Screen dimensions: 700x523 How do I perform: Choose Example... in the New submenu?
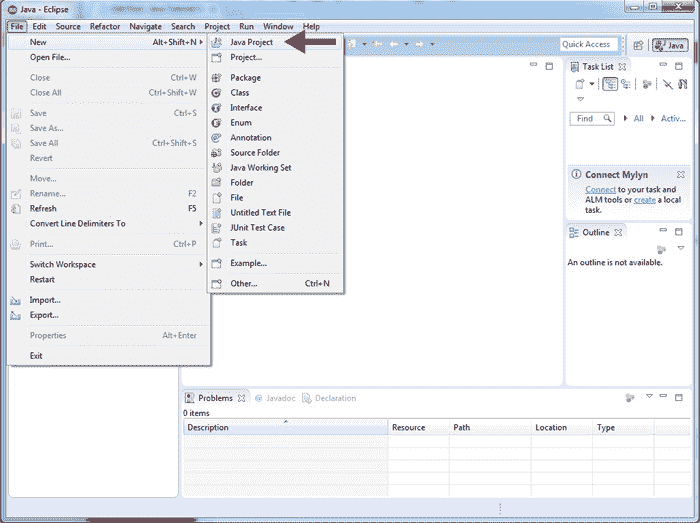pyautogui.click(x=275, y=263)
